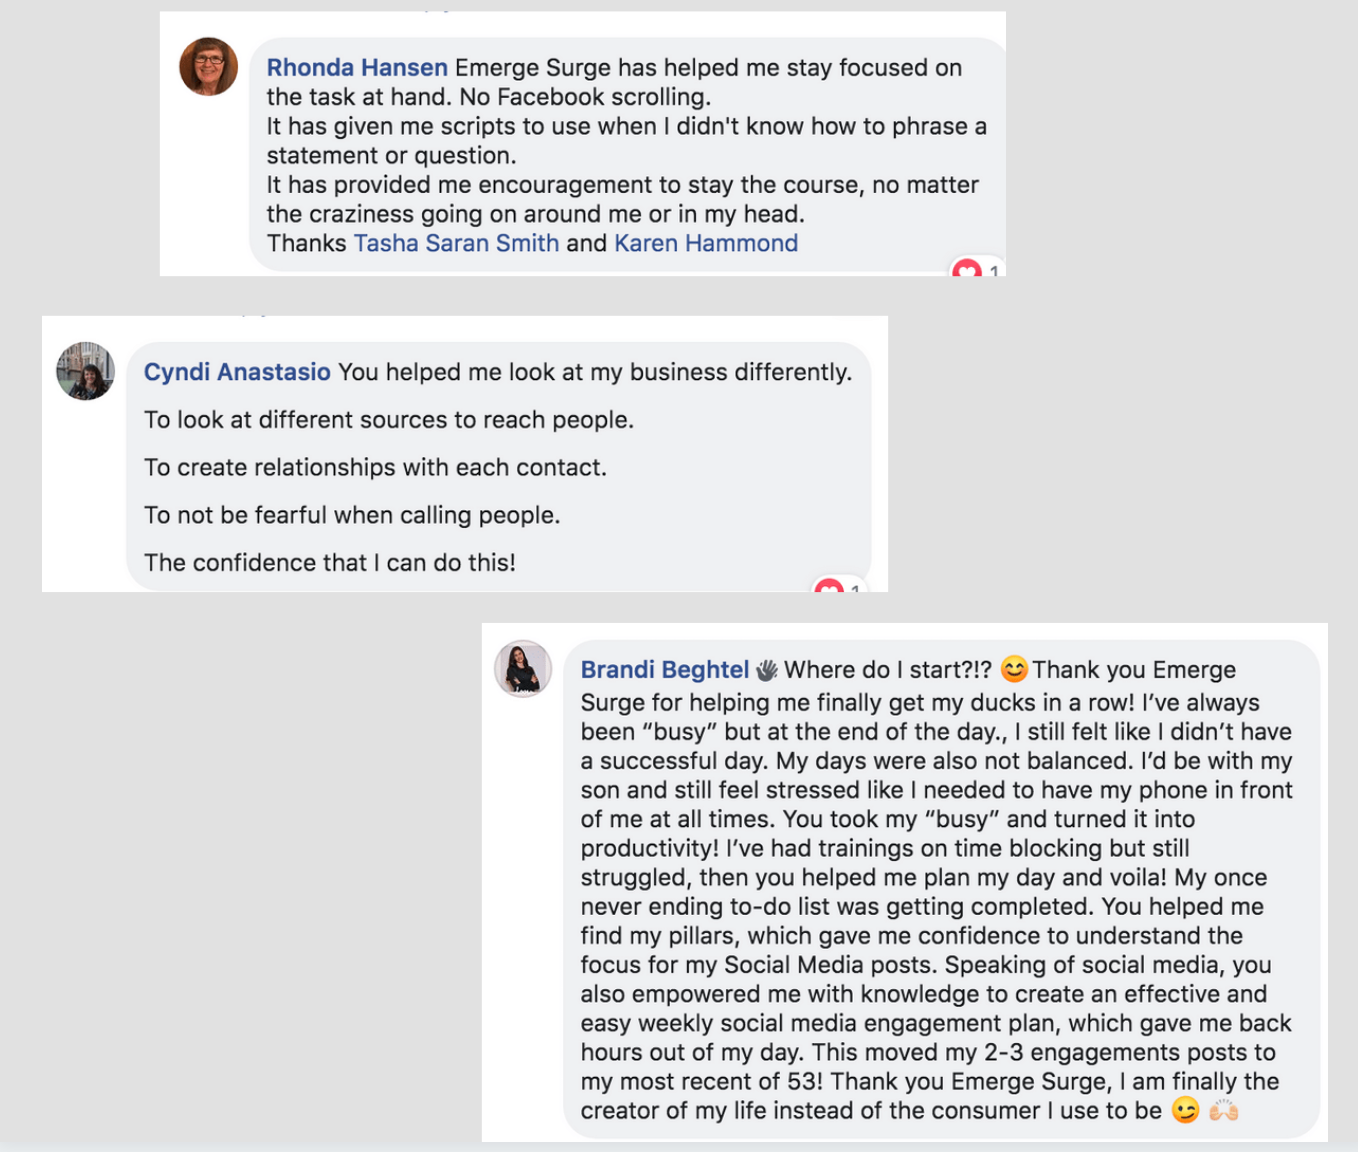This screenshot has width=1358, height=1152.
Task: Click the waving hand emoji beside Brandi Beghtel
Action: (767, 670)
